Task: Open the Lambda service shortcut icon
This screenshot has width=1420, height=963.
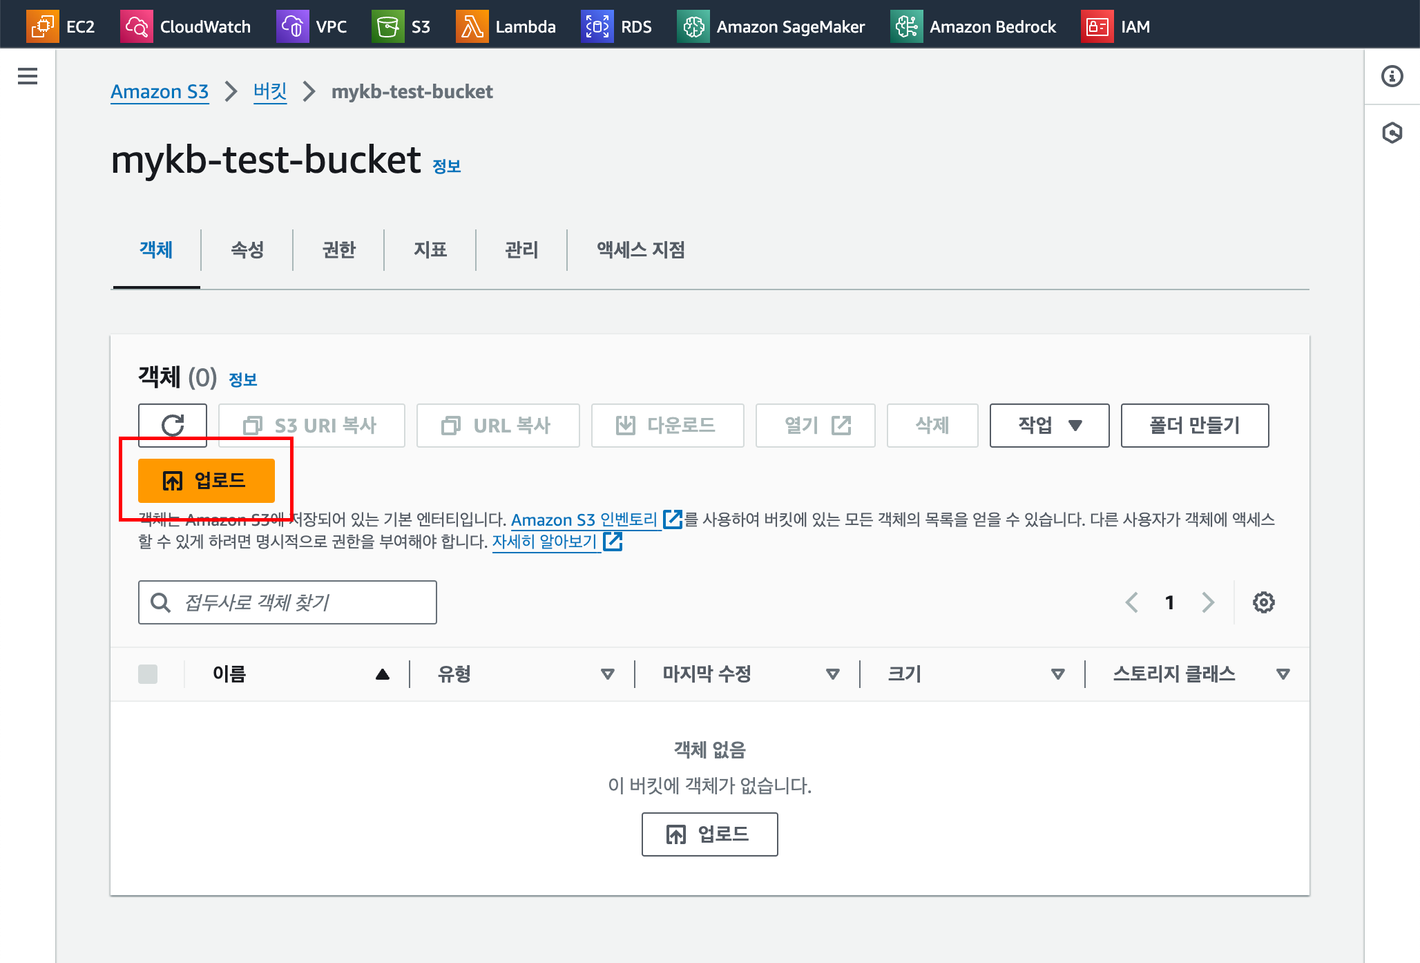Action: click(x=472, y=26)
